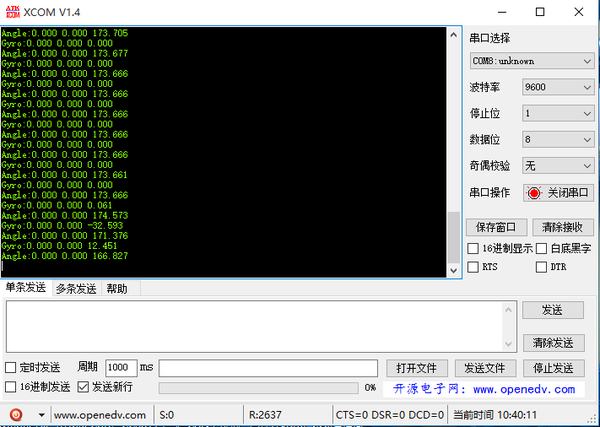This screenshot has height=427, width=600.
Task: Click the receive window scrollbar up arrow
Action: point(453,35)
